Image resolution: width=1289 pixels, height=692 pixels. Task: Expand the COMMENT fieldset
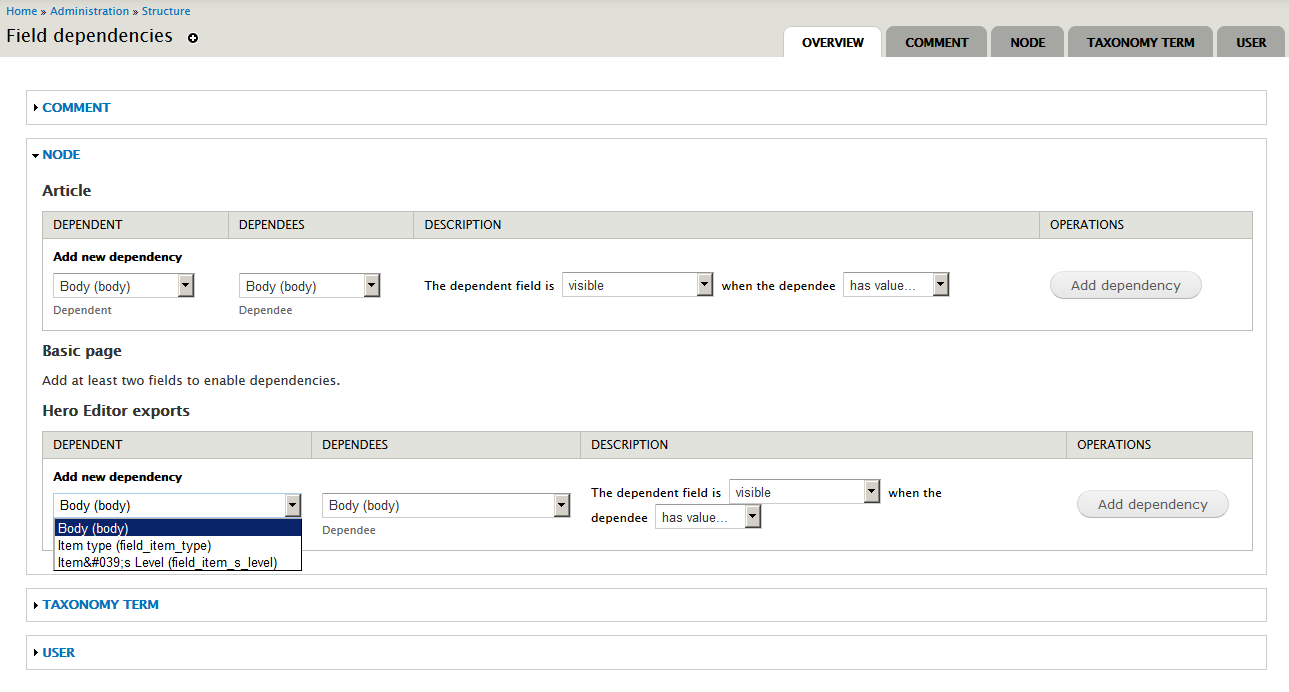click(76, 107)
